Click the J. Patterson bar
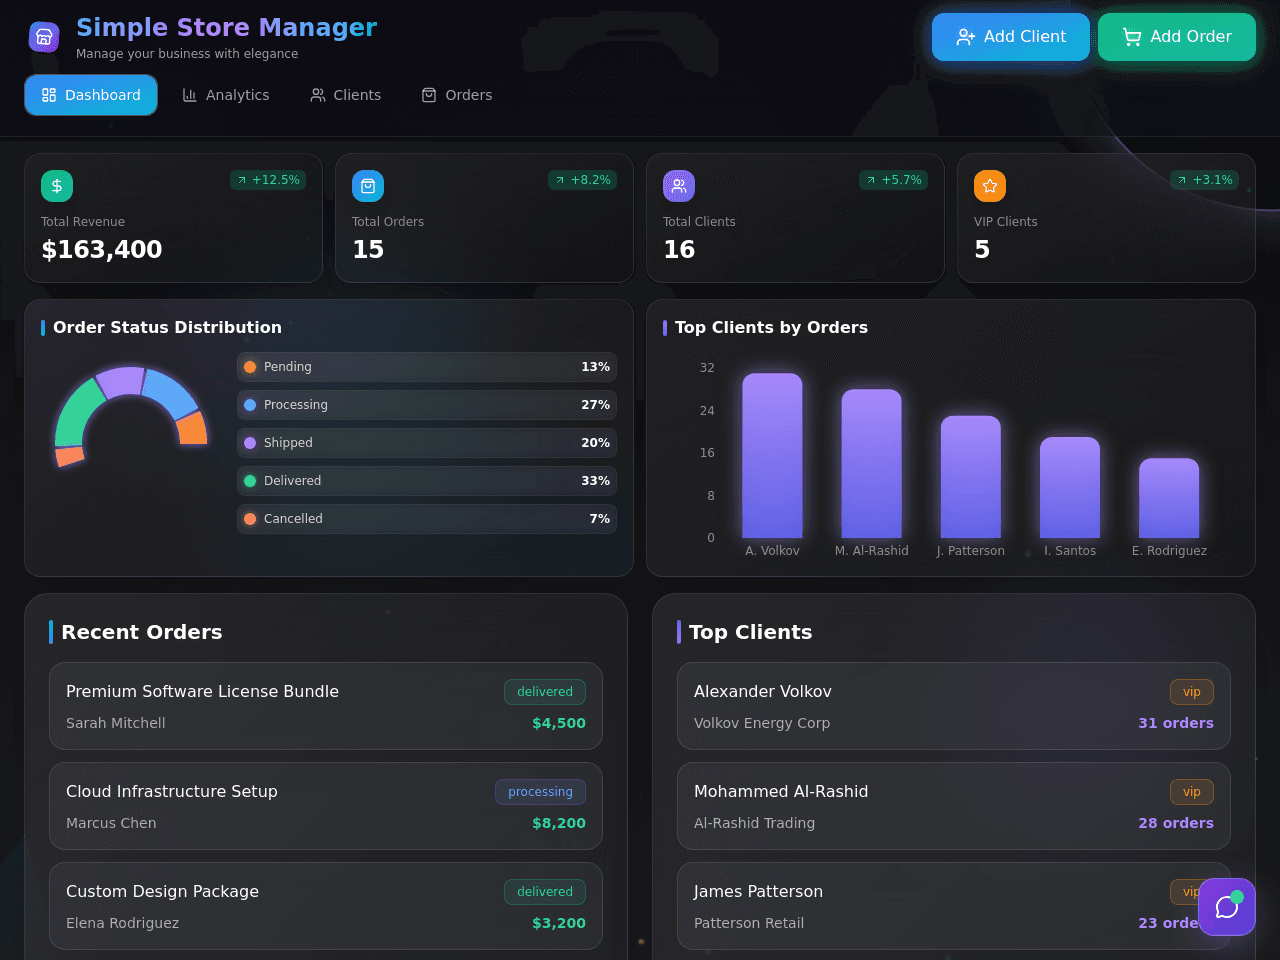The height and width of the screenshot is (960, 1280). [971, 477]
